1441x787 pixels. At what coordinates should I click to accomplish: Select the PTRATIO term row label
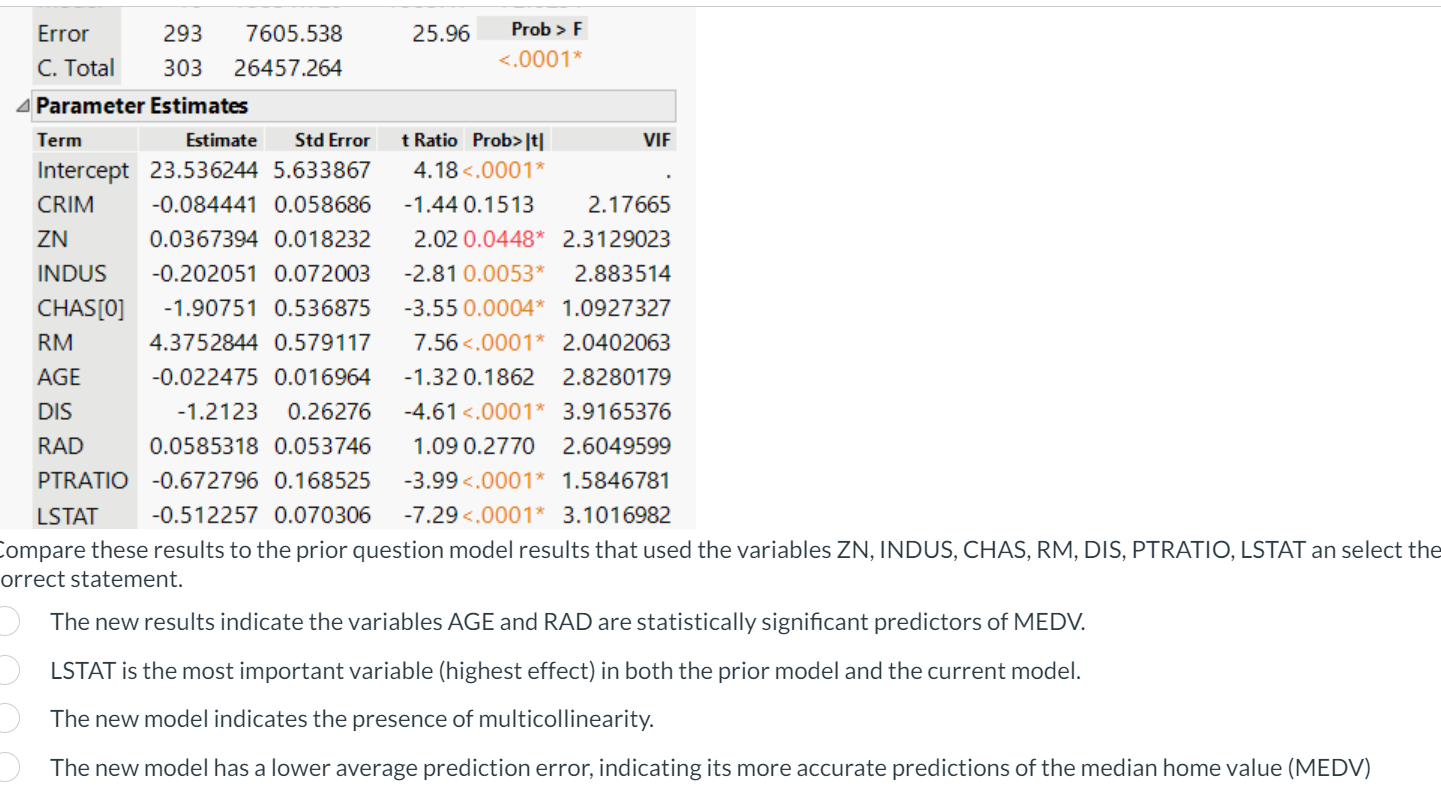[83, 480]
